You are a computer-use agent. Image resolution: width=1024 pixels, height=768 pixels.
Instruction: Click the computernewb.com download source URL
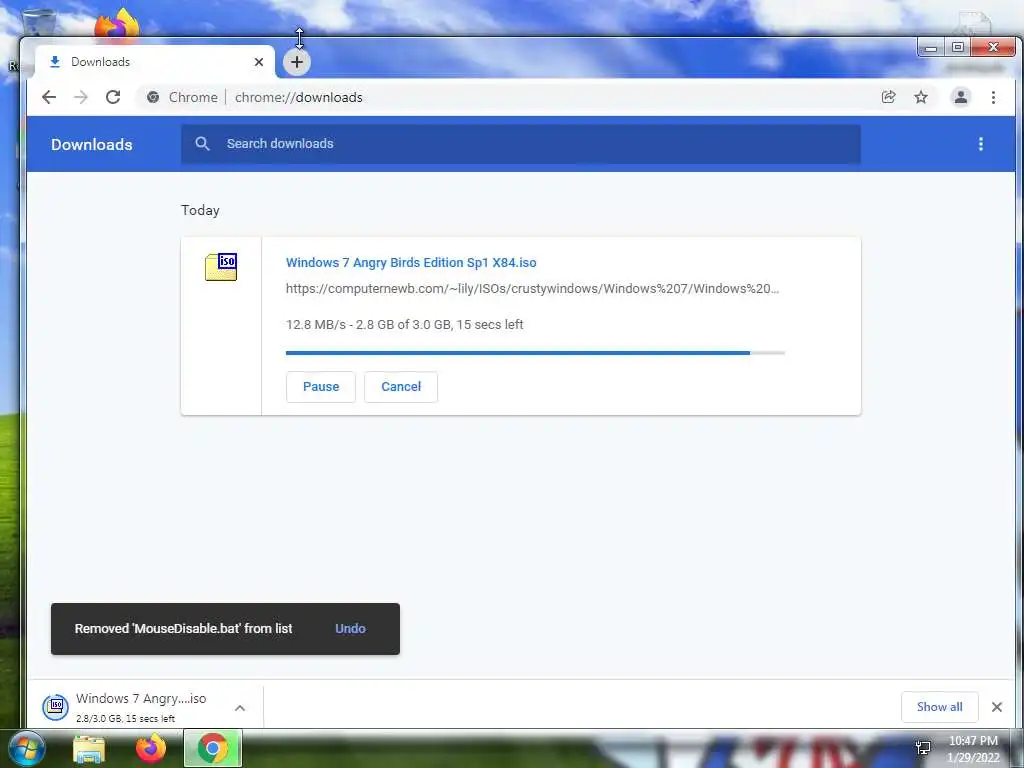pyautogui.click(x=532, y=289)
